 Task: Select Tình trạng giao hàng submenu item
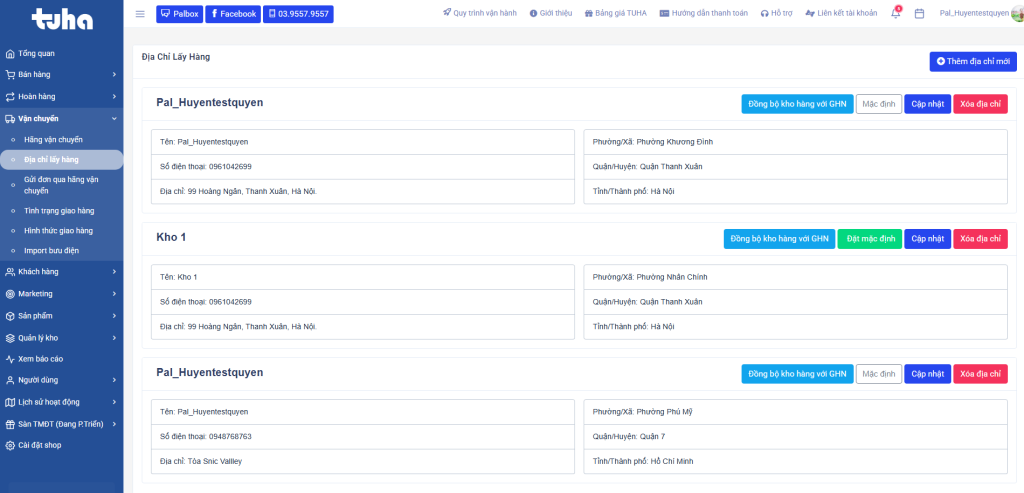(x=58, y=211)
